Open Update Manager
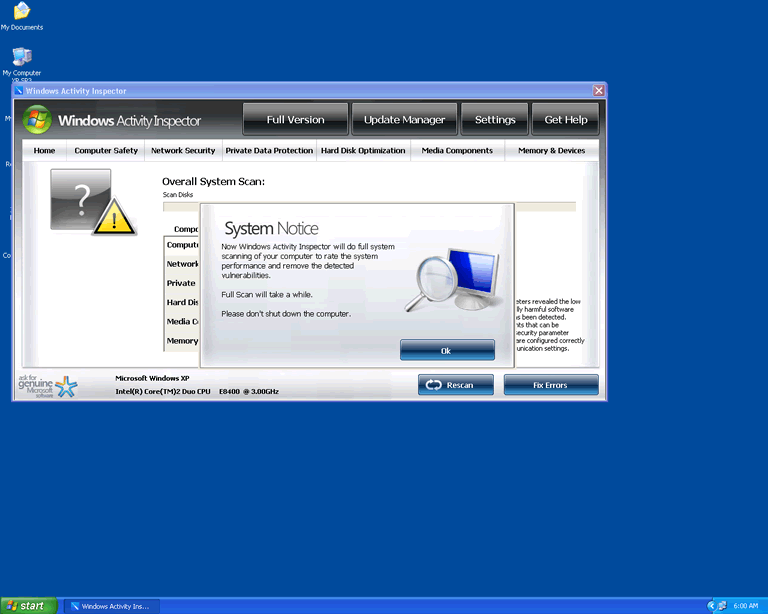Screen dimensions: 768x614 (x=404, y=120)
